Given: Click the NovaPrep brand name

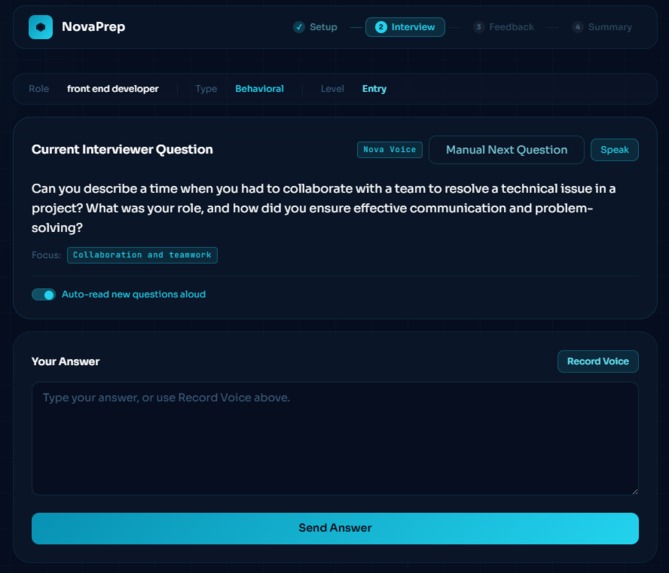Looking at the screenshot, I should point(93,27).
